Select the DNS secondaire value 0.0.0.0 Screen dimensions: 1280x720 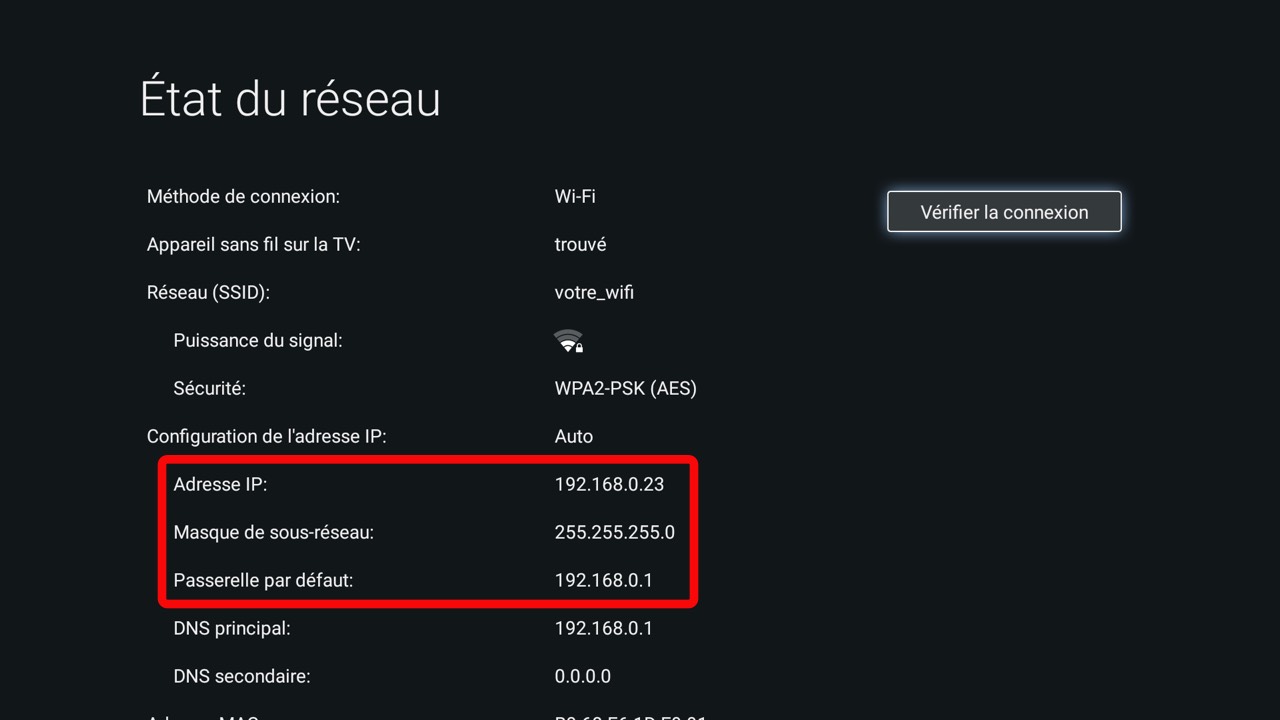[x=583, y=677]
